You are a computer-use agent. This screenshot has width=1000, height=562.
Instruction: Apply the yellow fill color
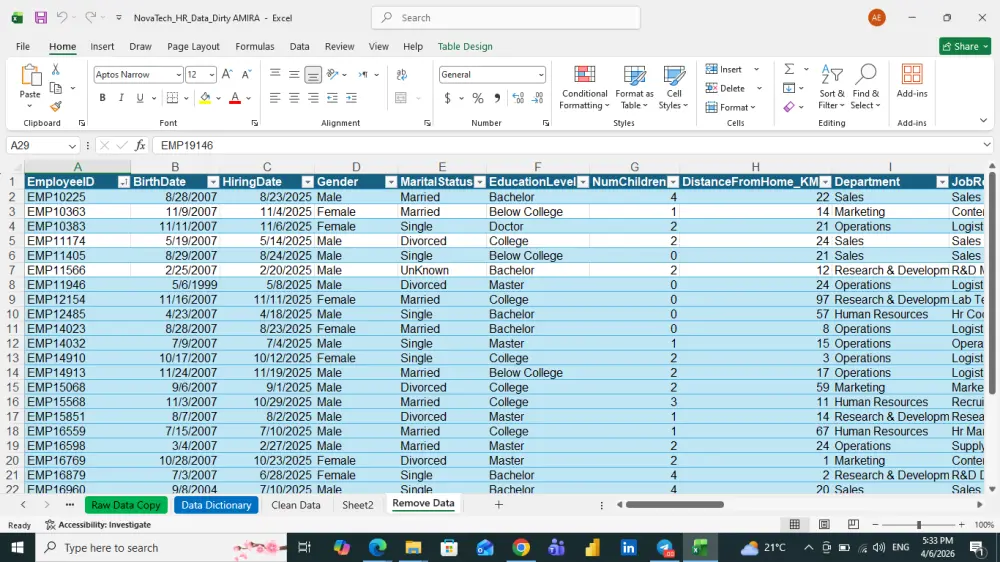[205, 98]
